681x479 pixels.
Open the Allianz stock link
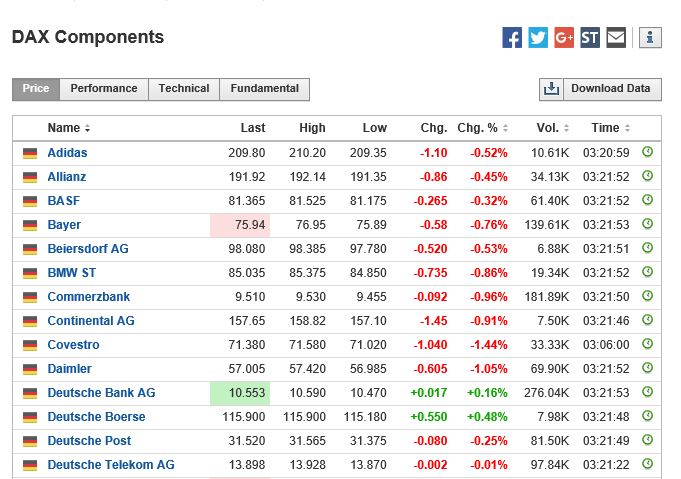(66, 177)
